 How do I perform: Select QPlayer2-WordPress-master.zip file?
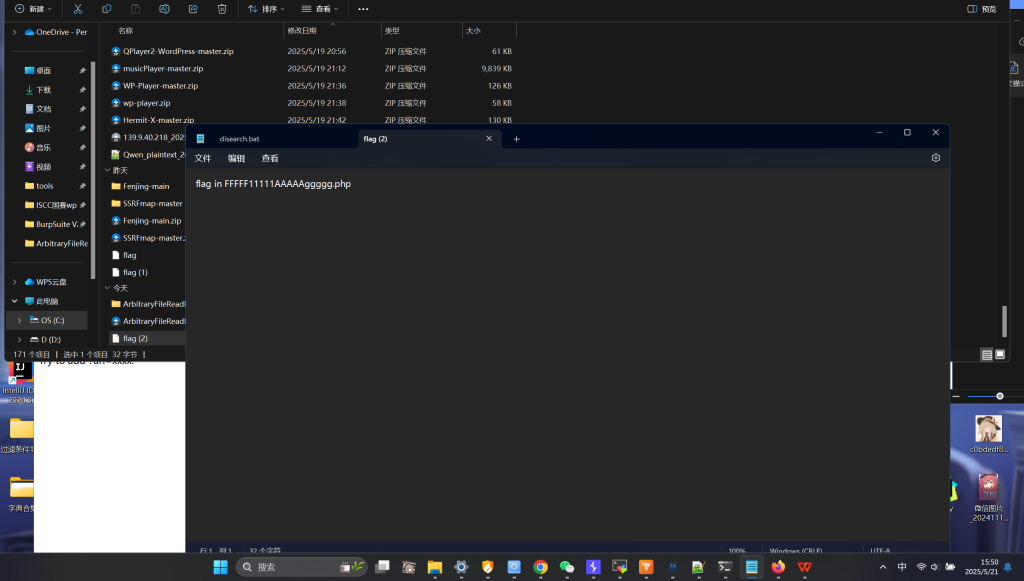coord(178,51)
